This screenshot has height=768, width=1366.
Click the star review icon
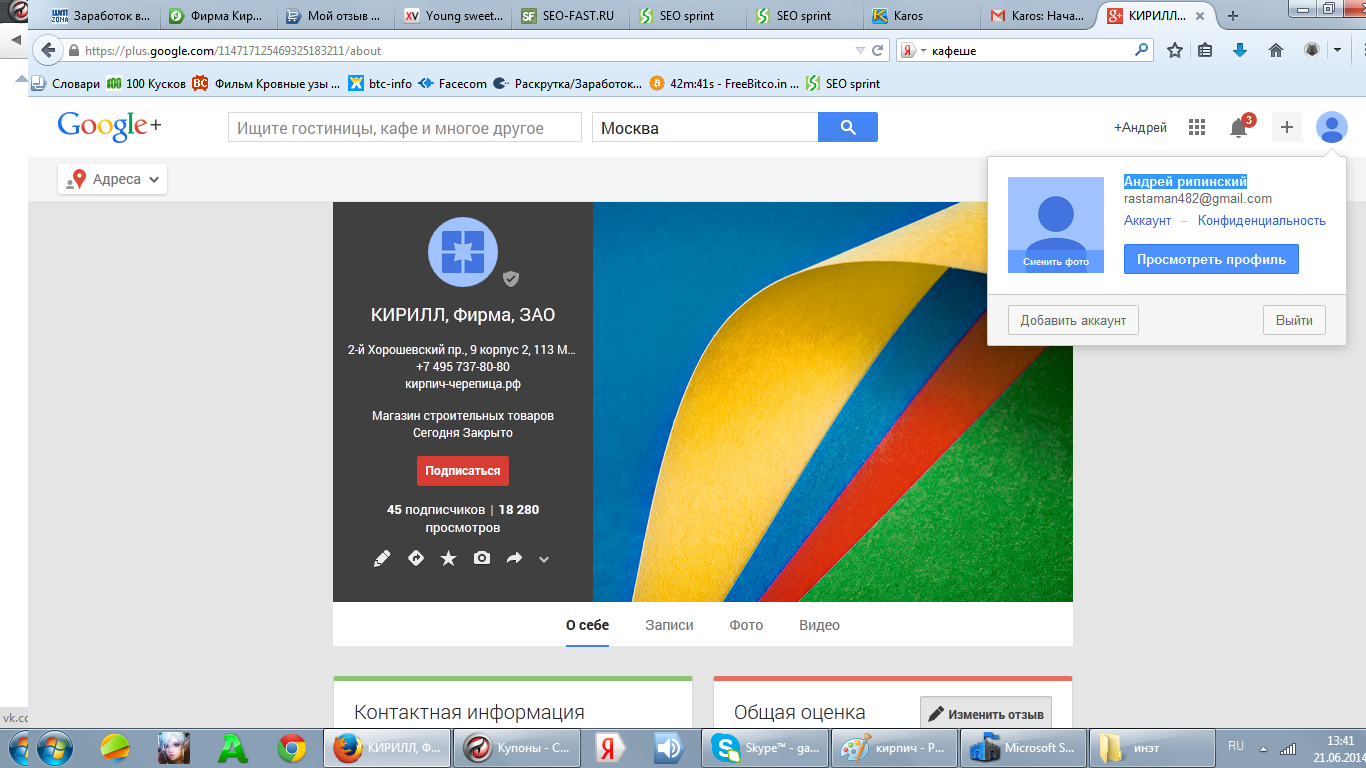448,558
